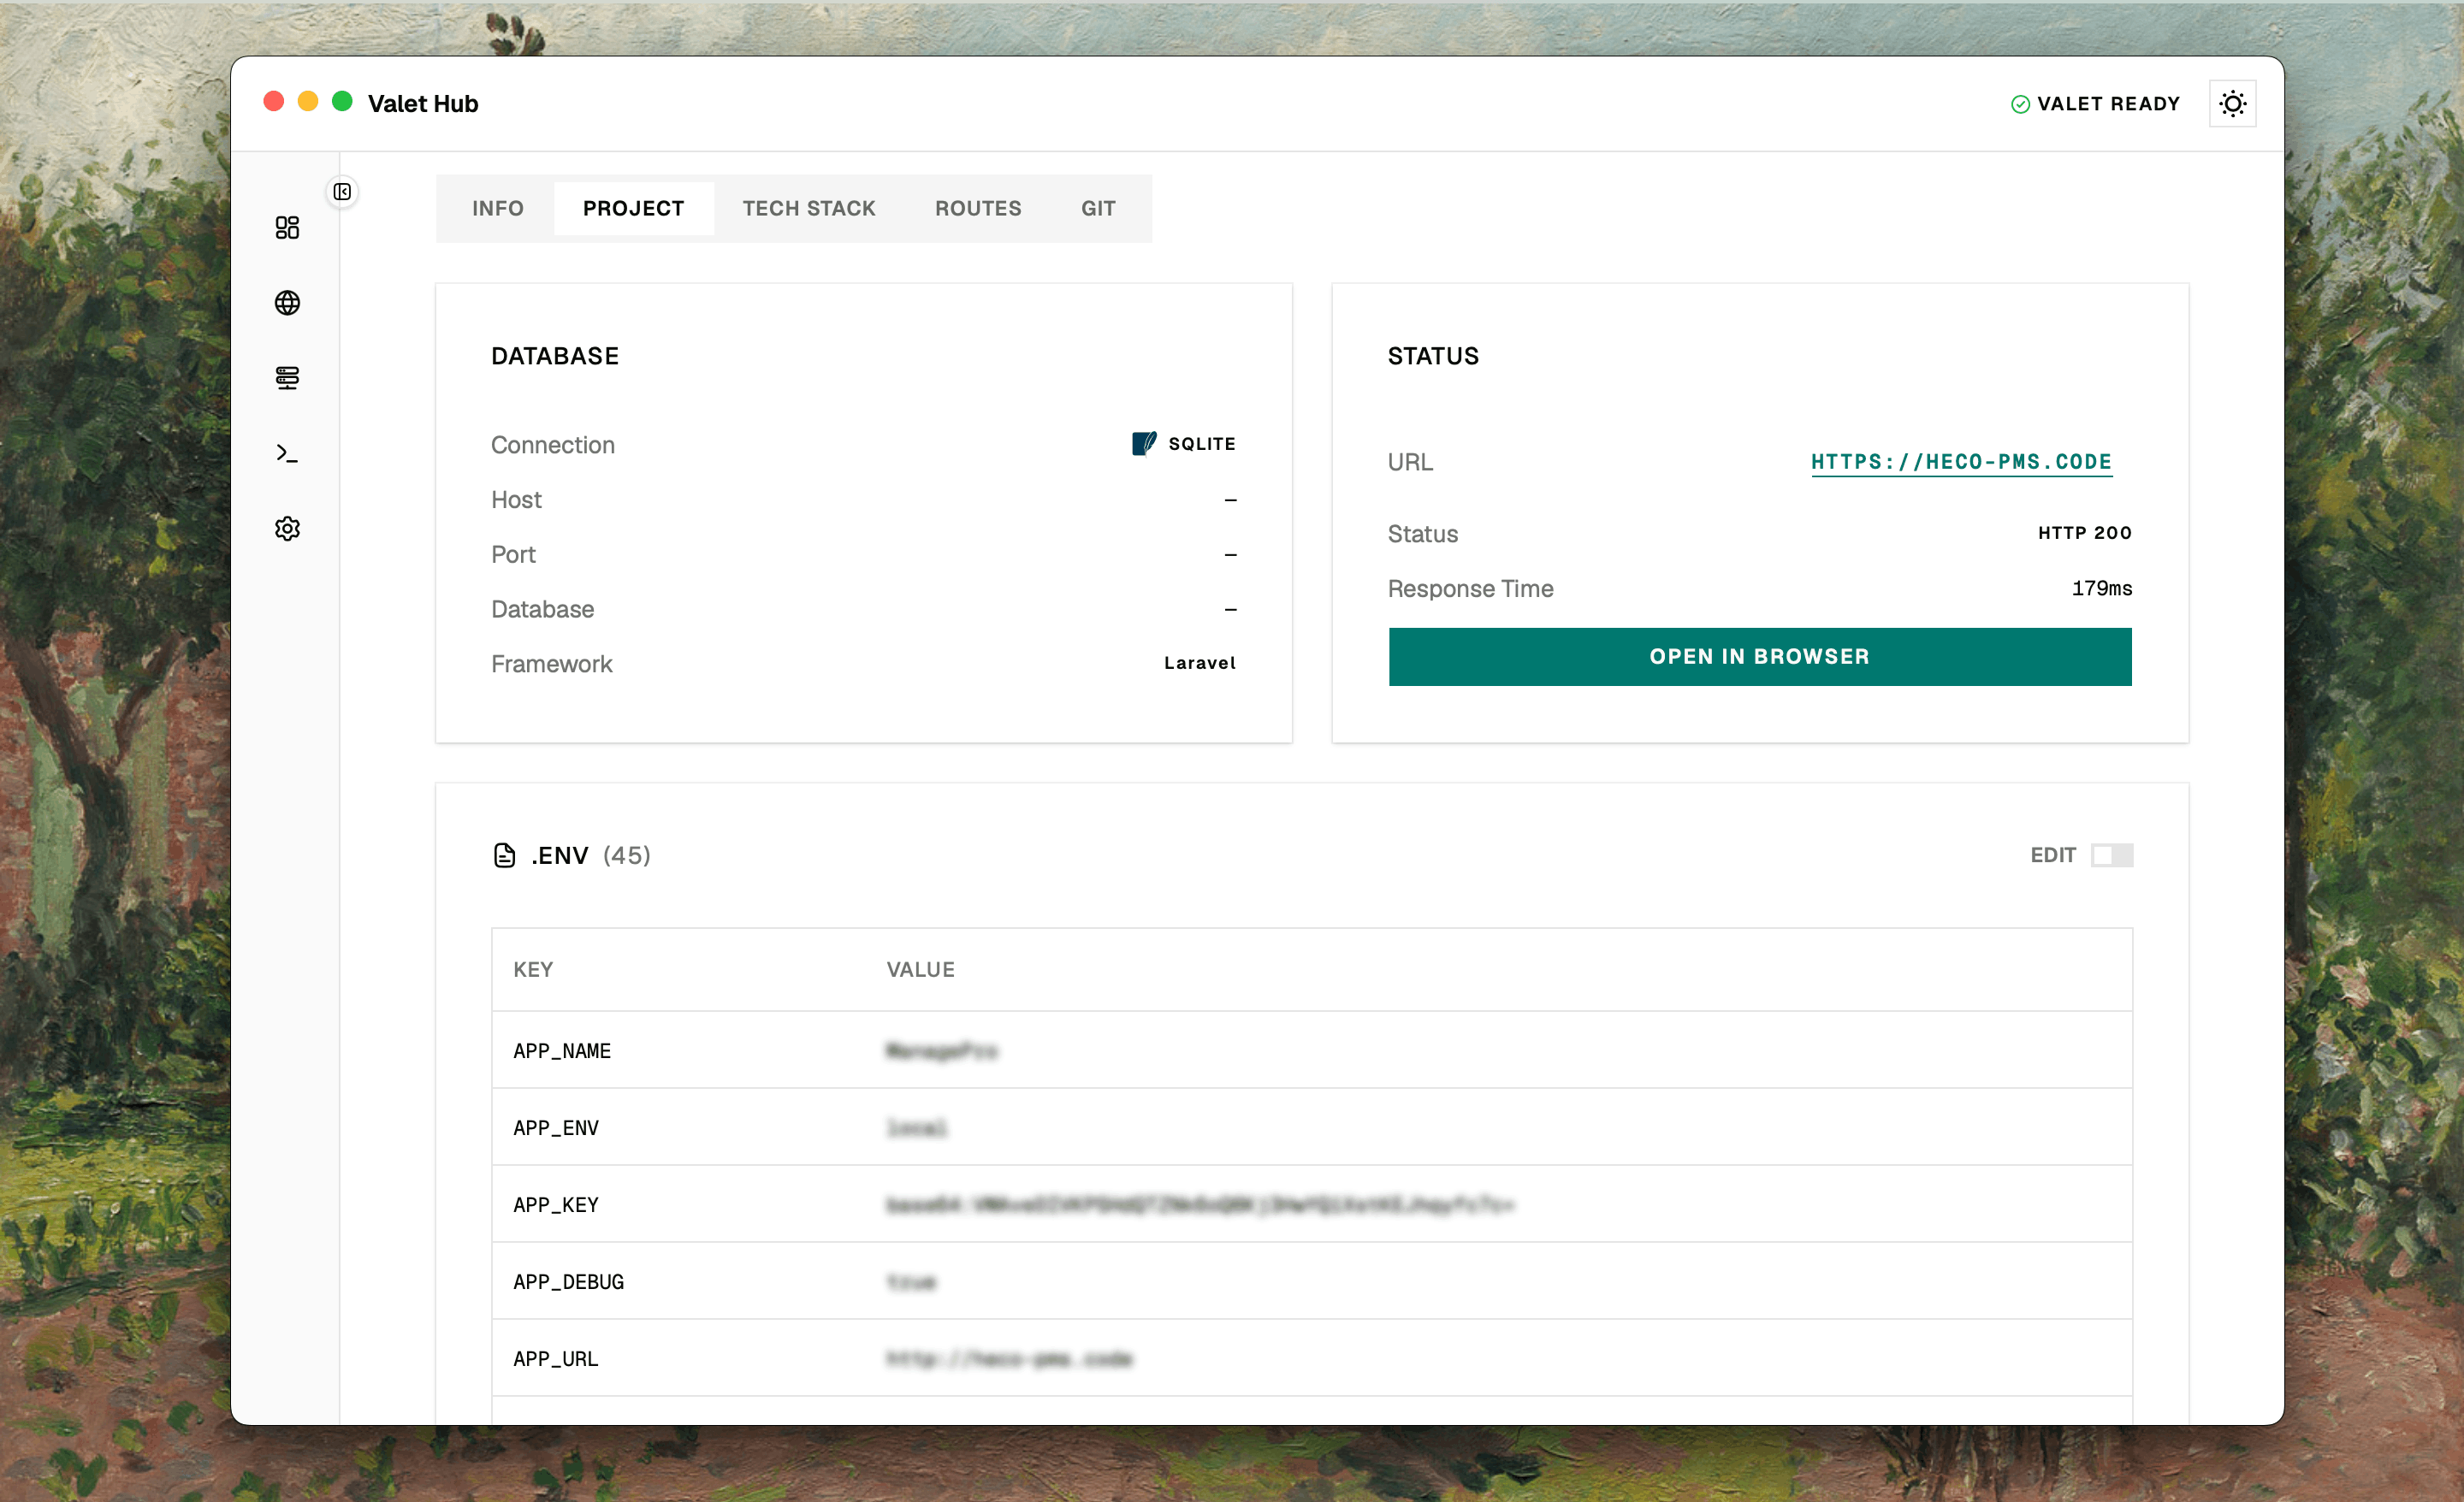Open the dashboard grid icon in sidebar
The width and height of the screenshot is (2464, 1502).
pos(287,228)
